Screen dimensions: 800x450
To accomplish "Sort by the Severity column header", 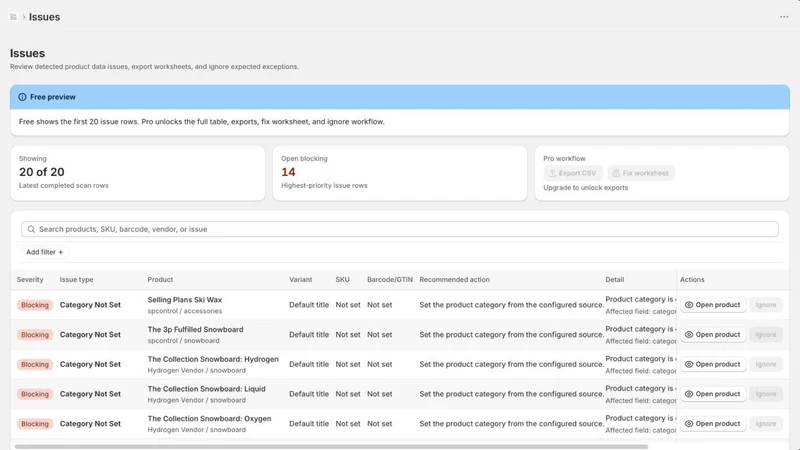I will point(30,280).
